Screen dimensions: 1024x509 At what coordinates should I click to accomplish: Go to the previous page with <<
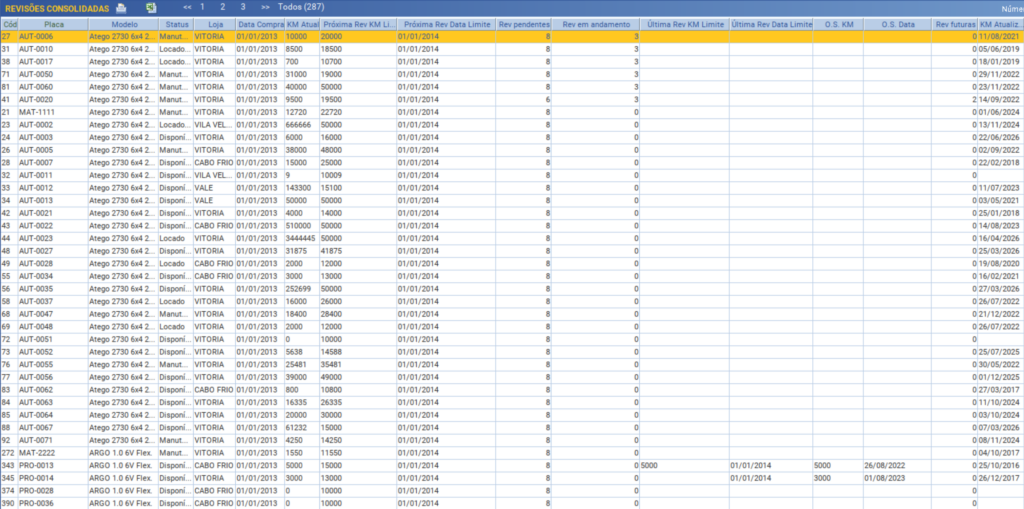coord(187,7)
